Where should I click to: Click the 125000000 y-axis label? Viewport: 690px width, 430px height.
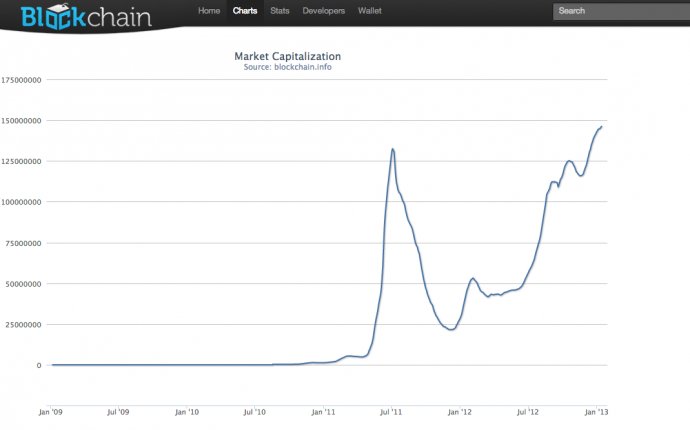click(x=21, y=162)
